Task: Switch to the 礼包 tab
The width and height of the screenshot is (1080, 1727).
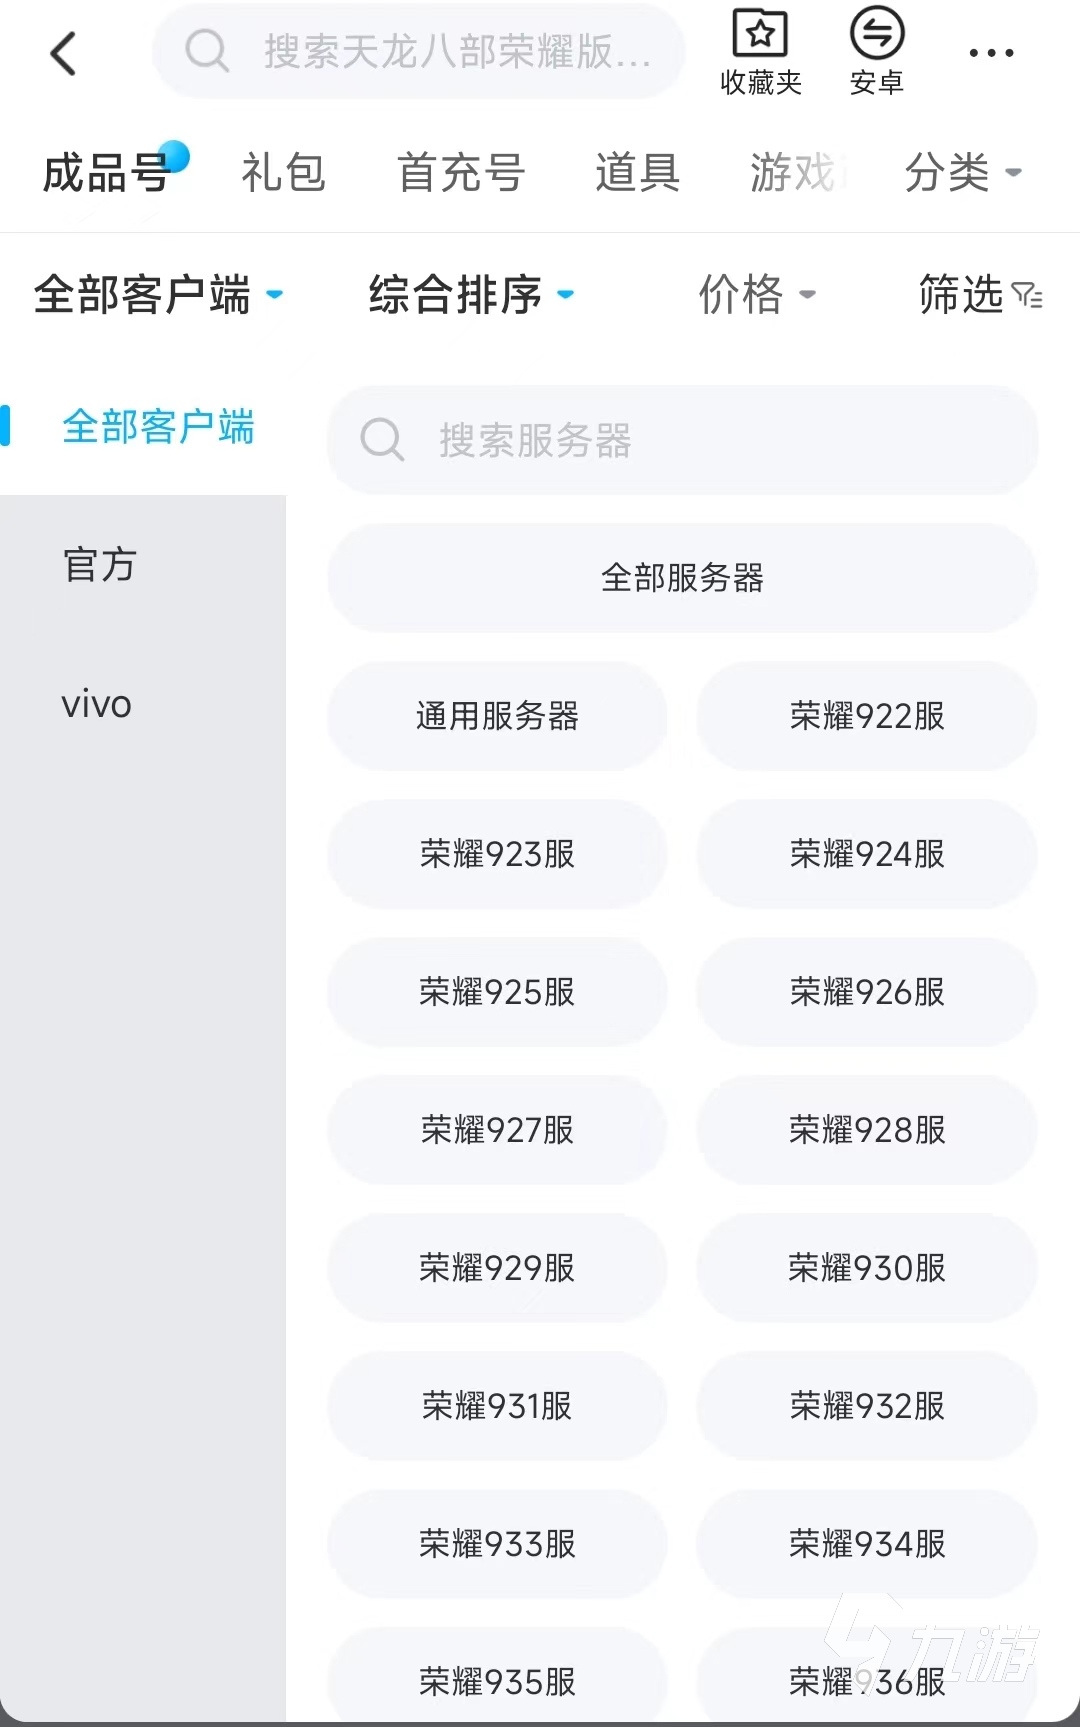Action: pyautogui.click(x=283, y=173)
